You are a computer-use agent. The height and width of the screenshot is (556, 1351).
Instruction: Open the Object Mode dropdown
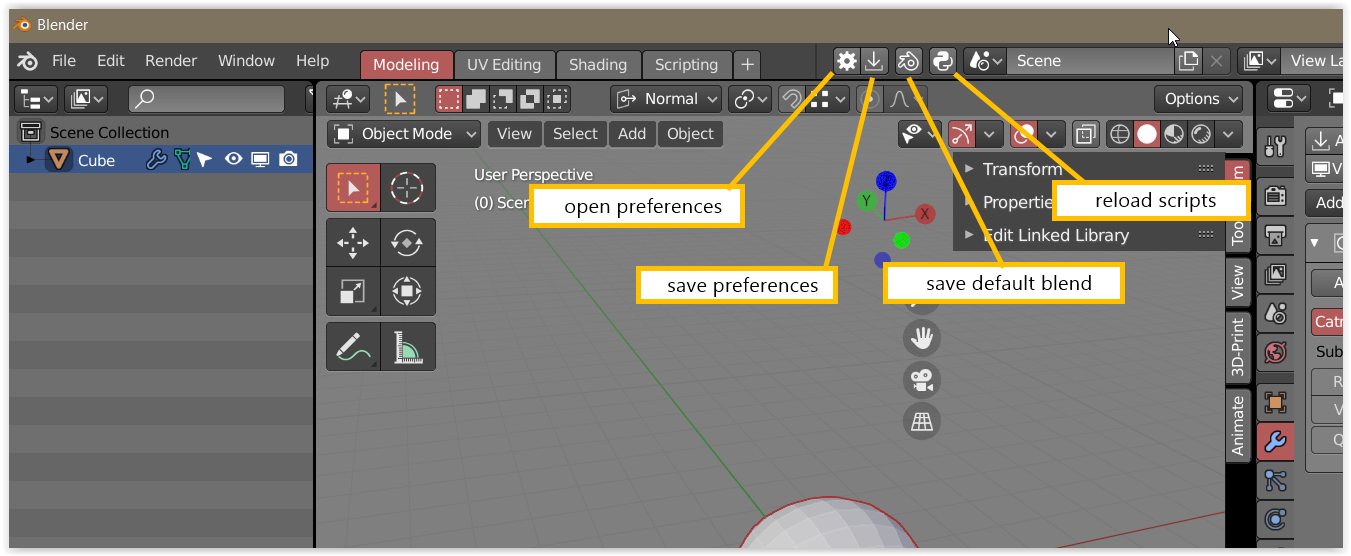(405, 133)
